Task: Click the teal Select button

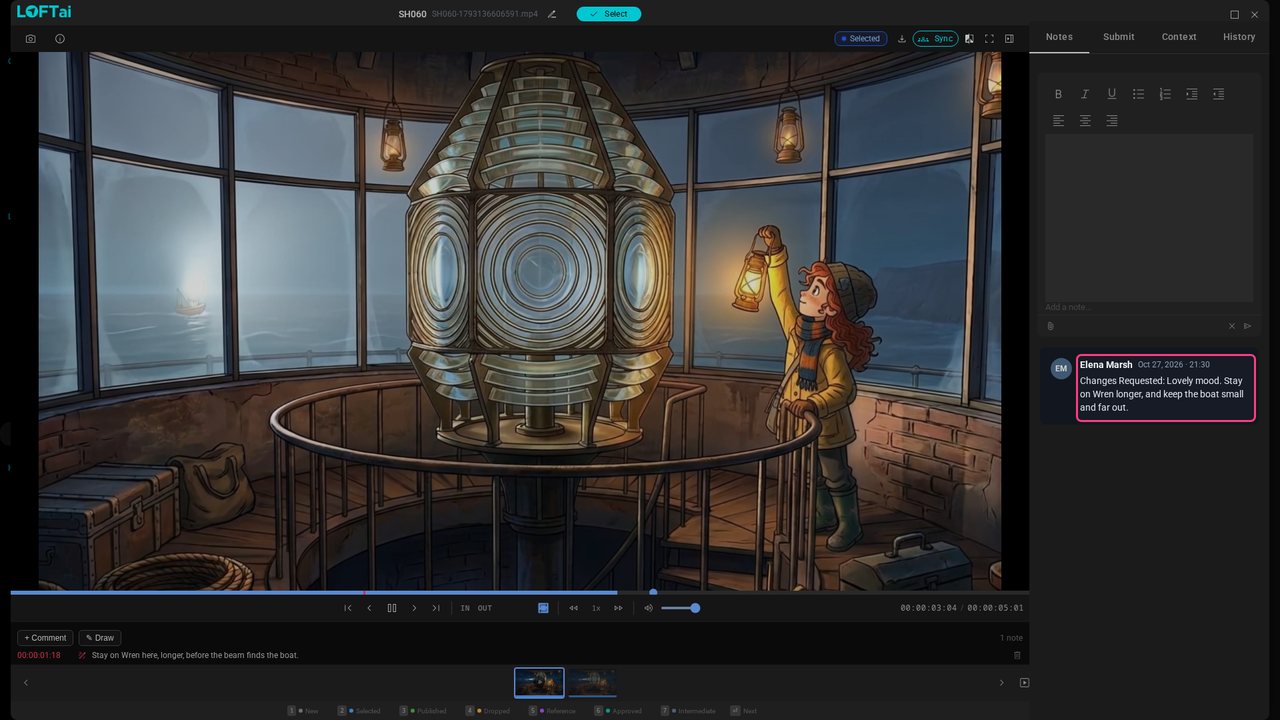Action: tap(609, 14)
